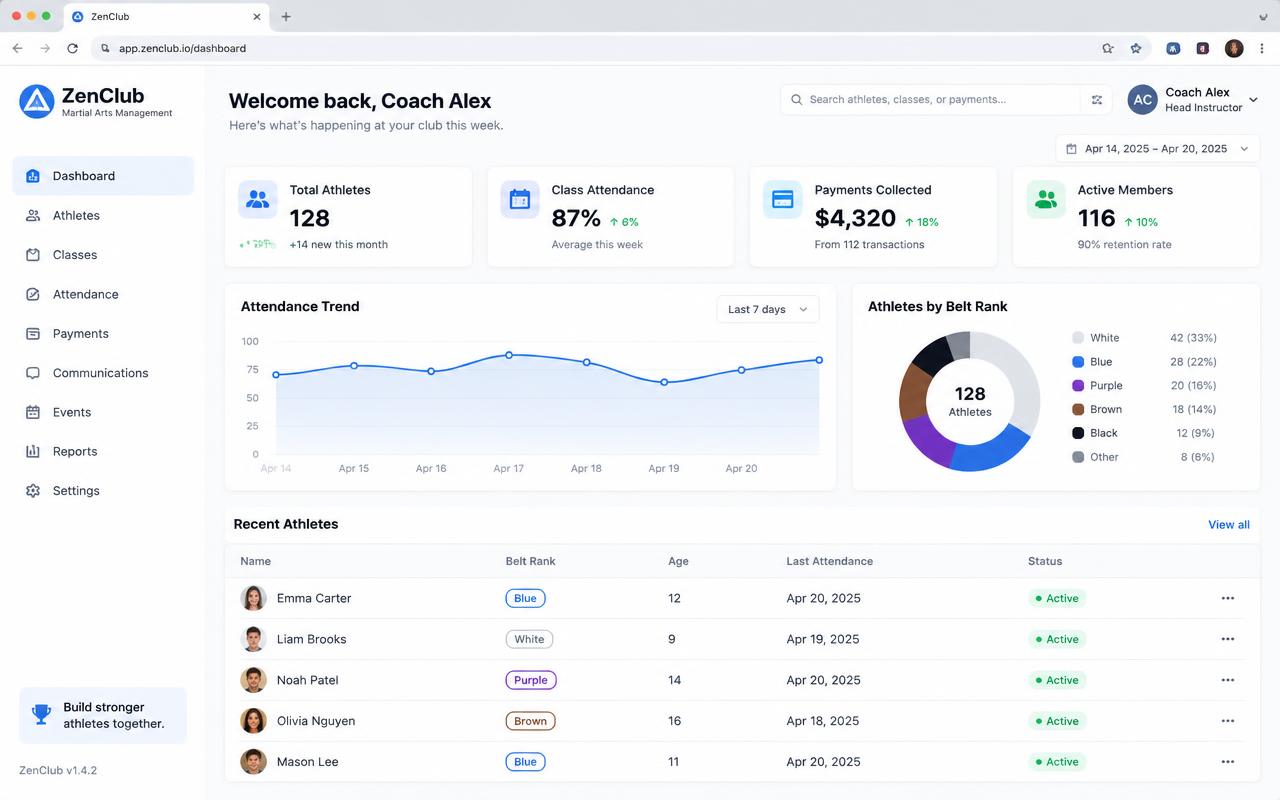This screenshot has height=800, width=1280.
Task: Click the Total Athletes card icon
Action: click(258, 199)
